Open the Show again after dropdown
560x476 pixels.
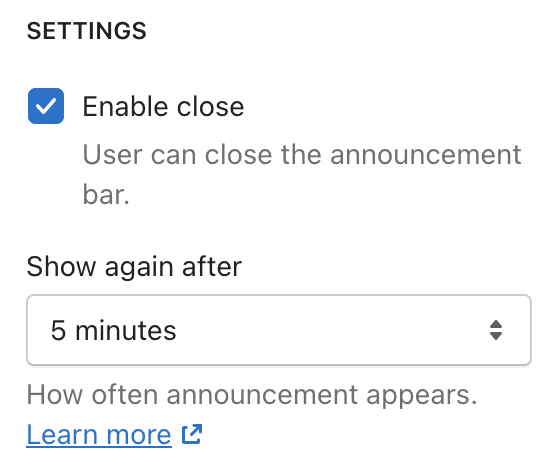(279, 330)
